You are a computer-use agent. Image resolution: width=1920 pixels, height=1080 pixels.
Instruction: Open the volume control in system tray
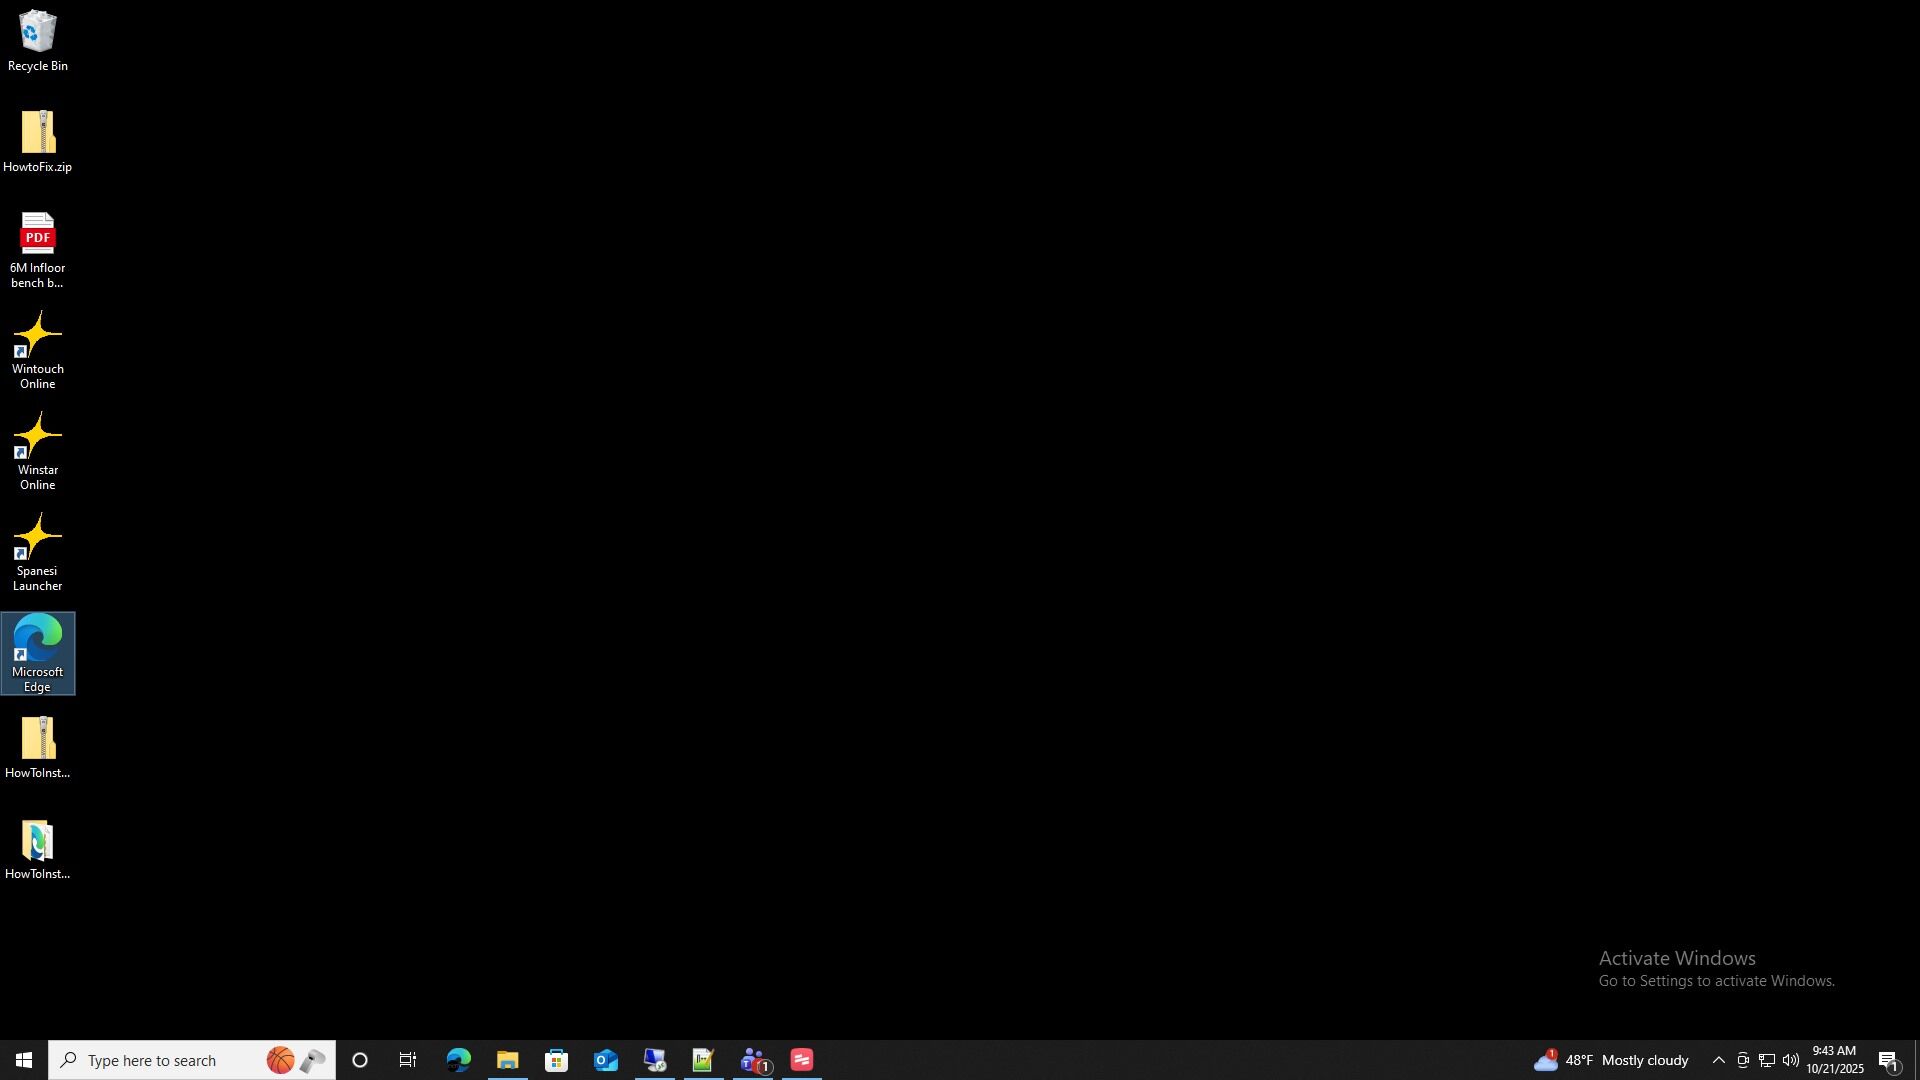point(1790,1060)
